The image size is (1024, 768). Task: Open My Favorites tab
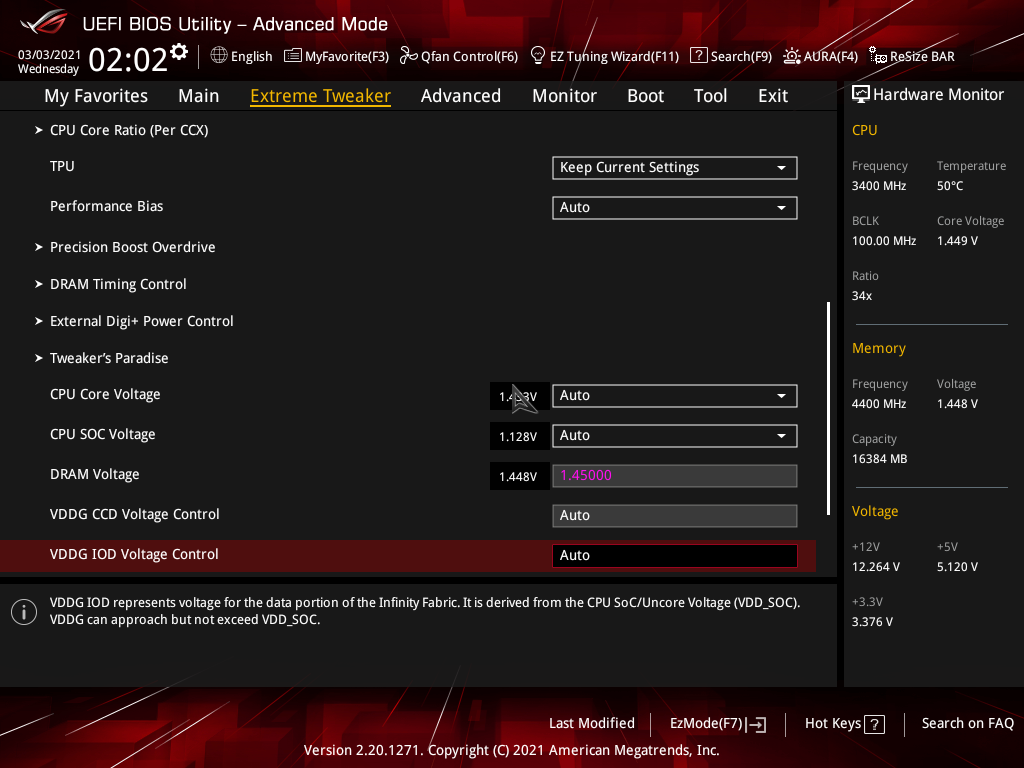click(x=96, y=96)
